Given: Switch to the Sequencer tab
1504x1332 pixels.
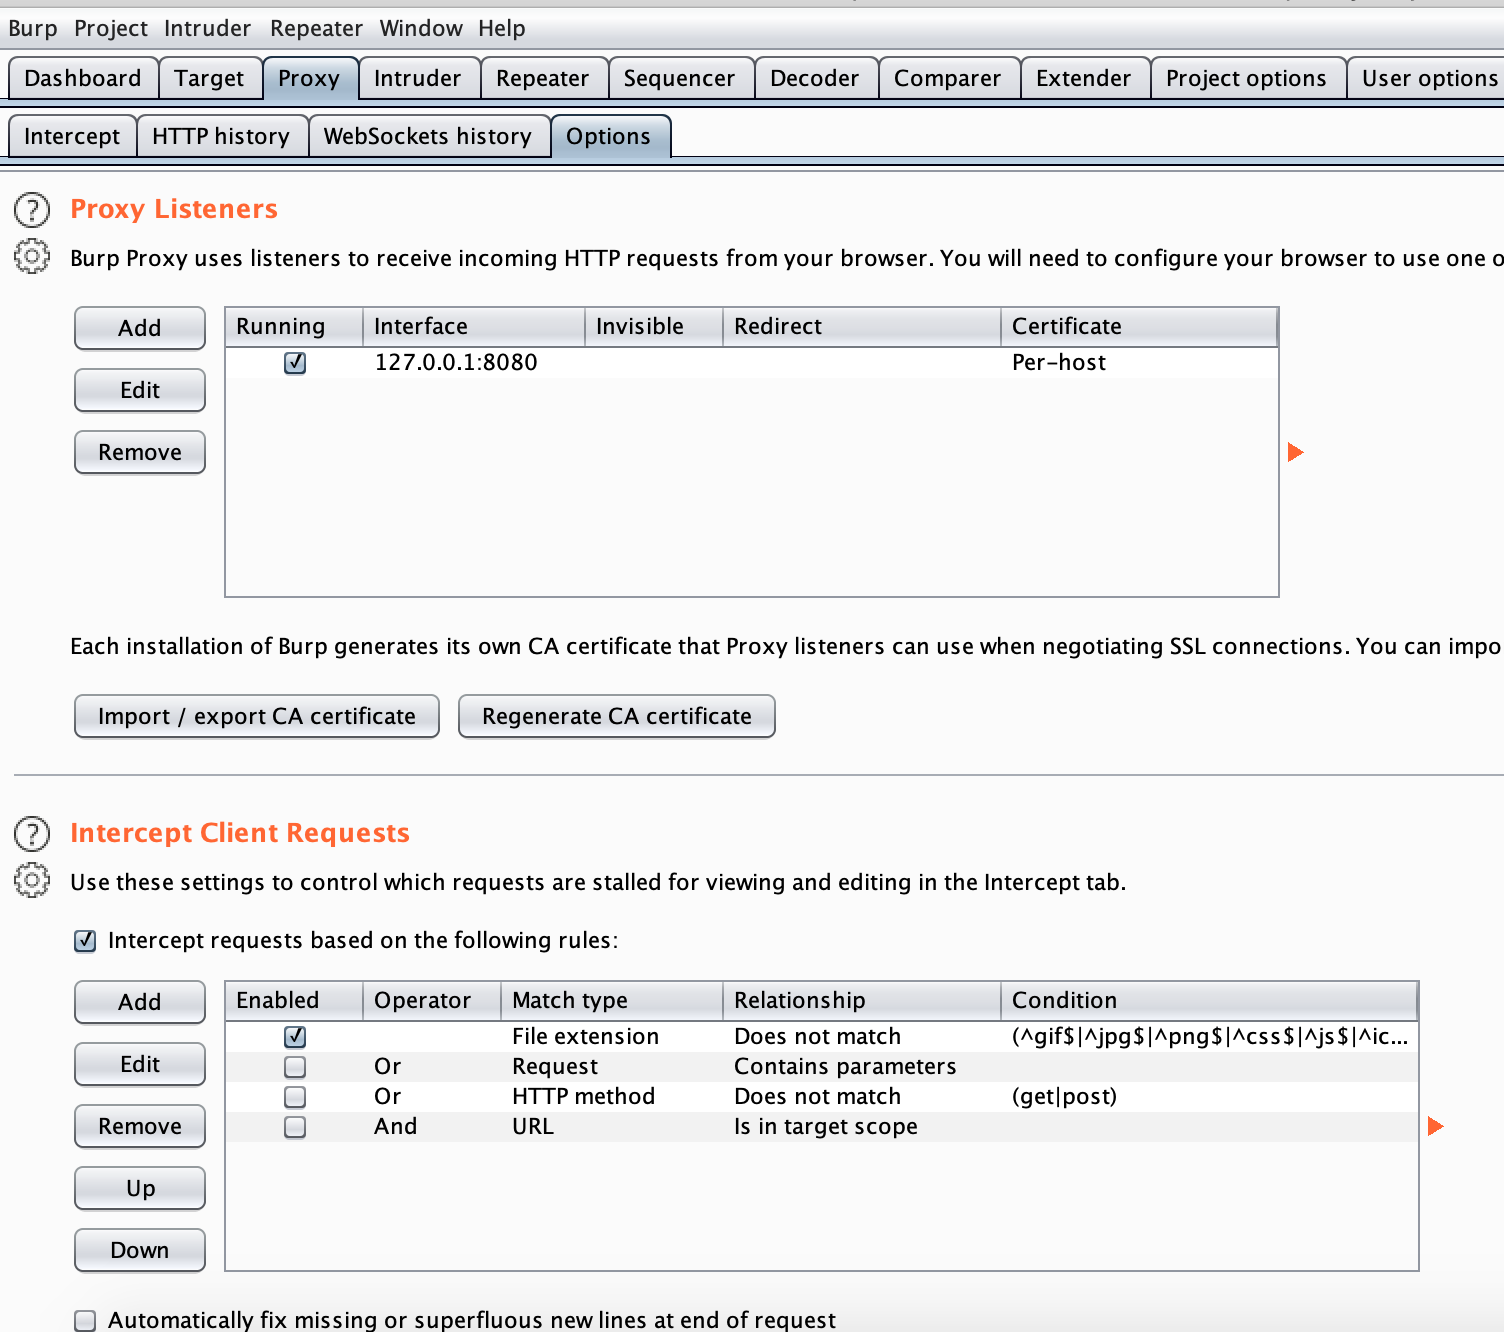Looking at the screenshot, I should tap(679, 78).
